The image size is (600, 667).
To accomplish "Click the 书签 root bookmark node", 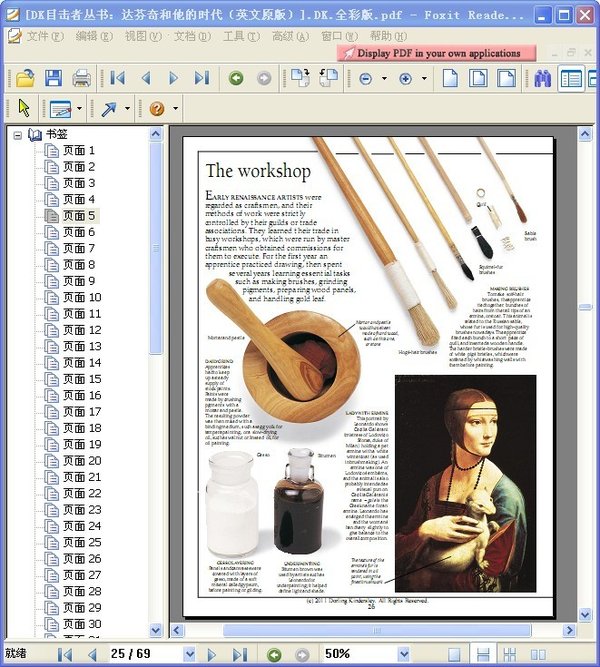I will (x=57, y=134).
